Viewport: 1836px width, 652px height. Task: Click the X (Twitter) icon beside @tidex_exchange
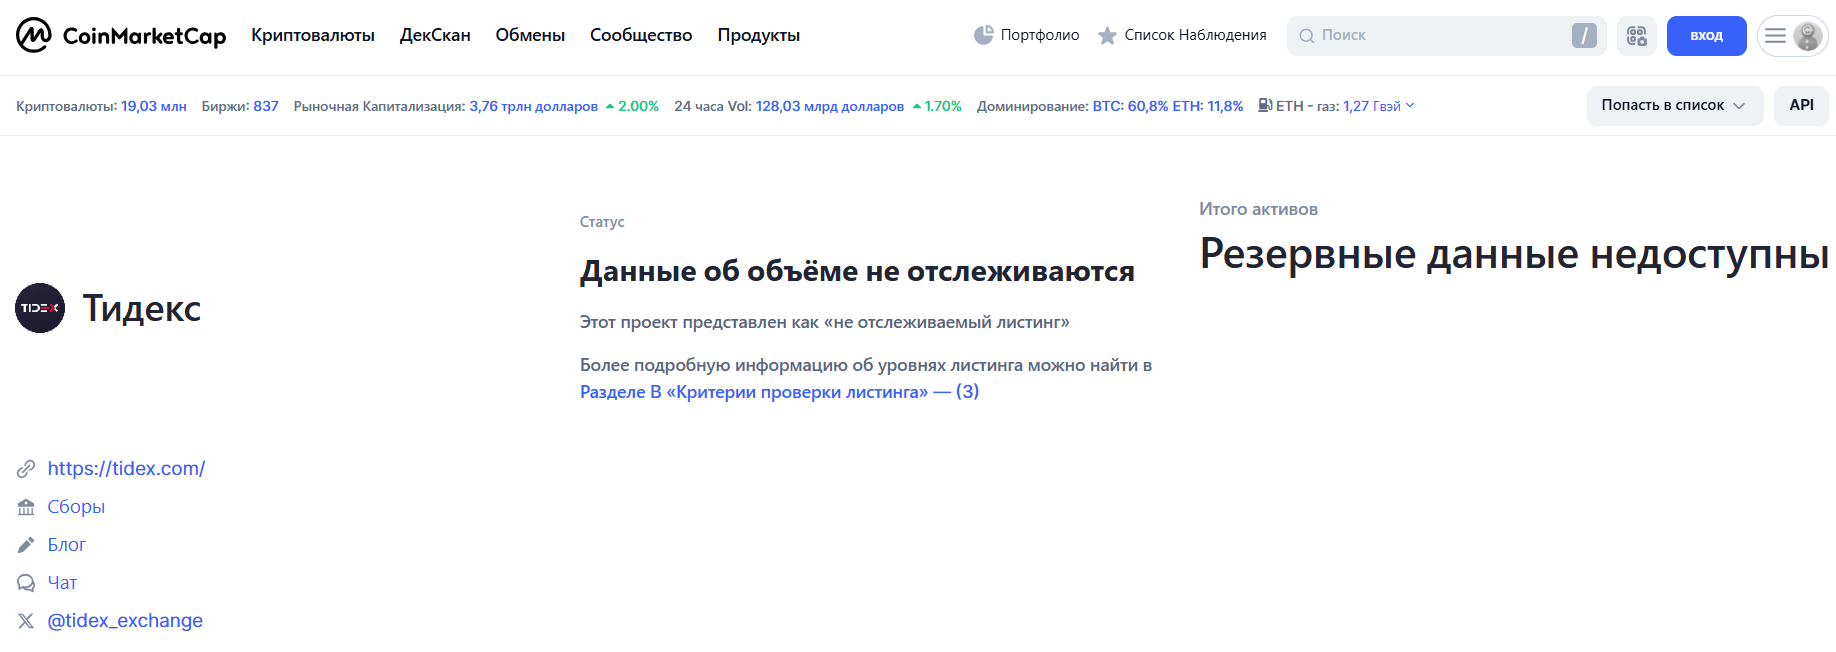(26, 621)
